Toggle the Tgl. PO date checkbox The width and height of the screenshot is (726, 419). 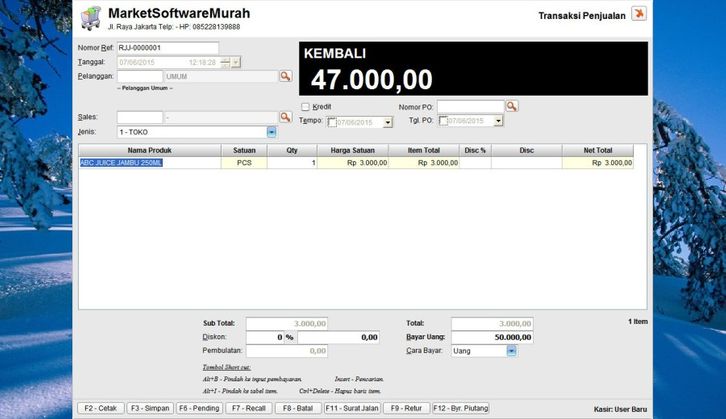coord(443,121)
